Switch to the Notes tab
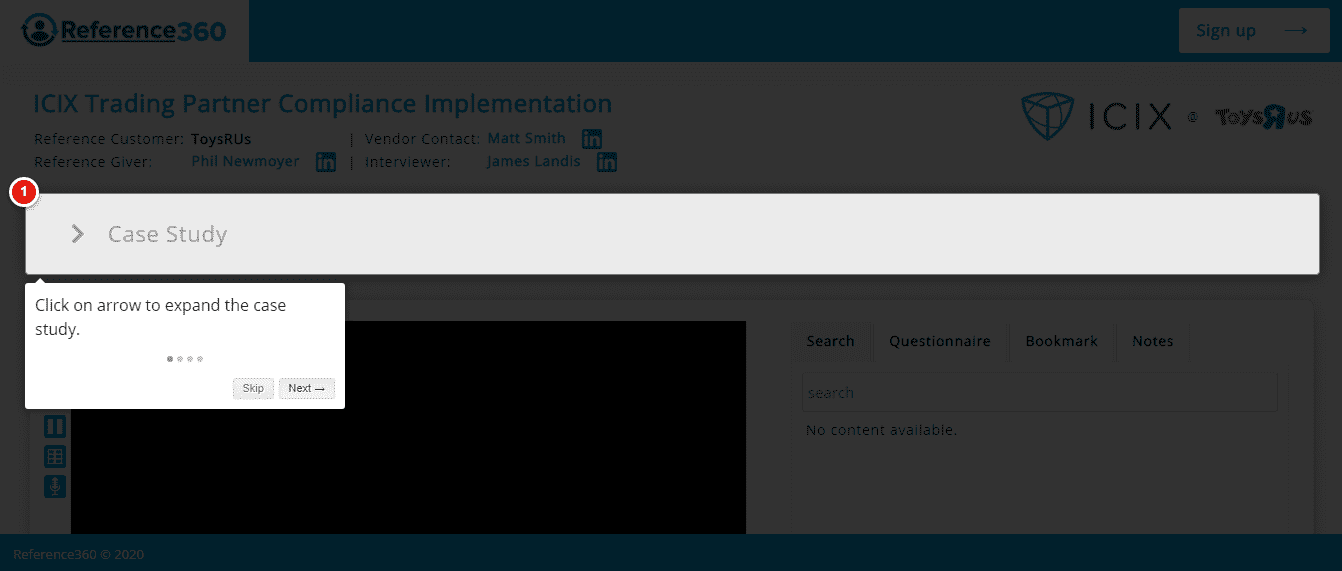 pos(1152,341)
